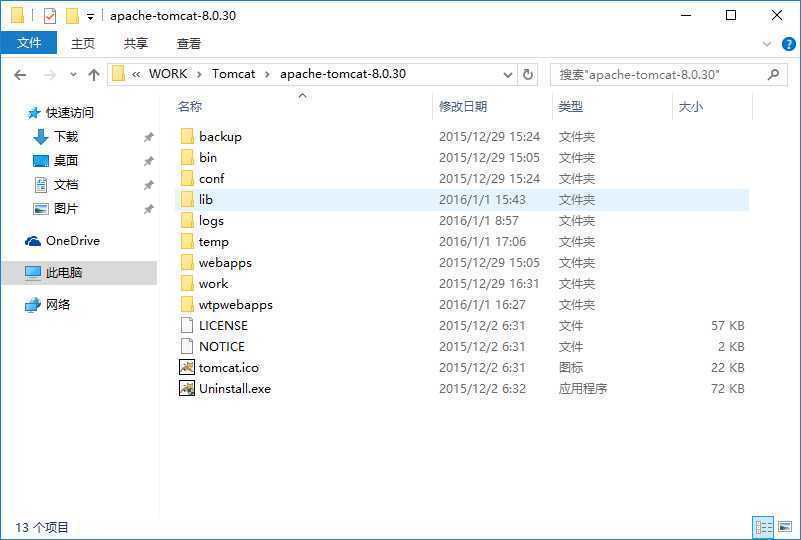Open 桌面 in the navigation pane

pos(66,160)
